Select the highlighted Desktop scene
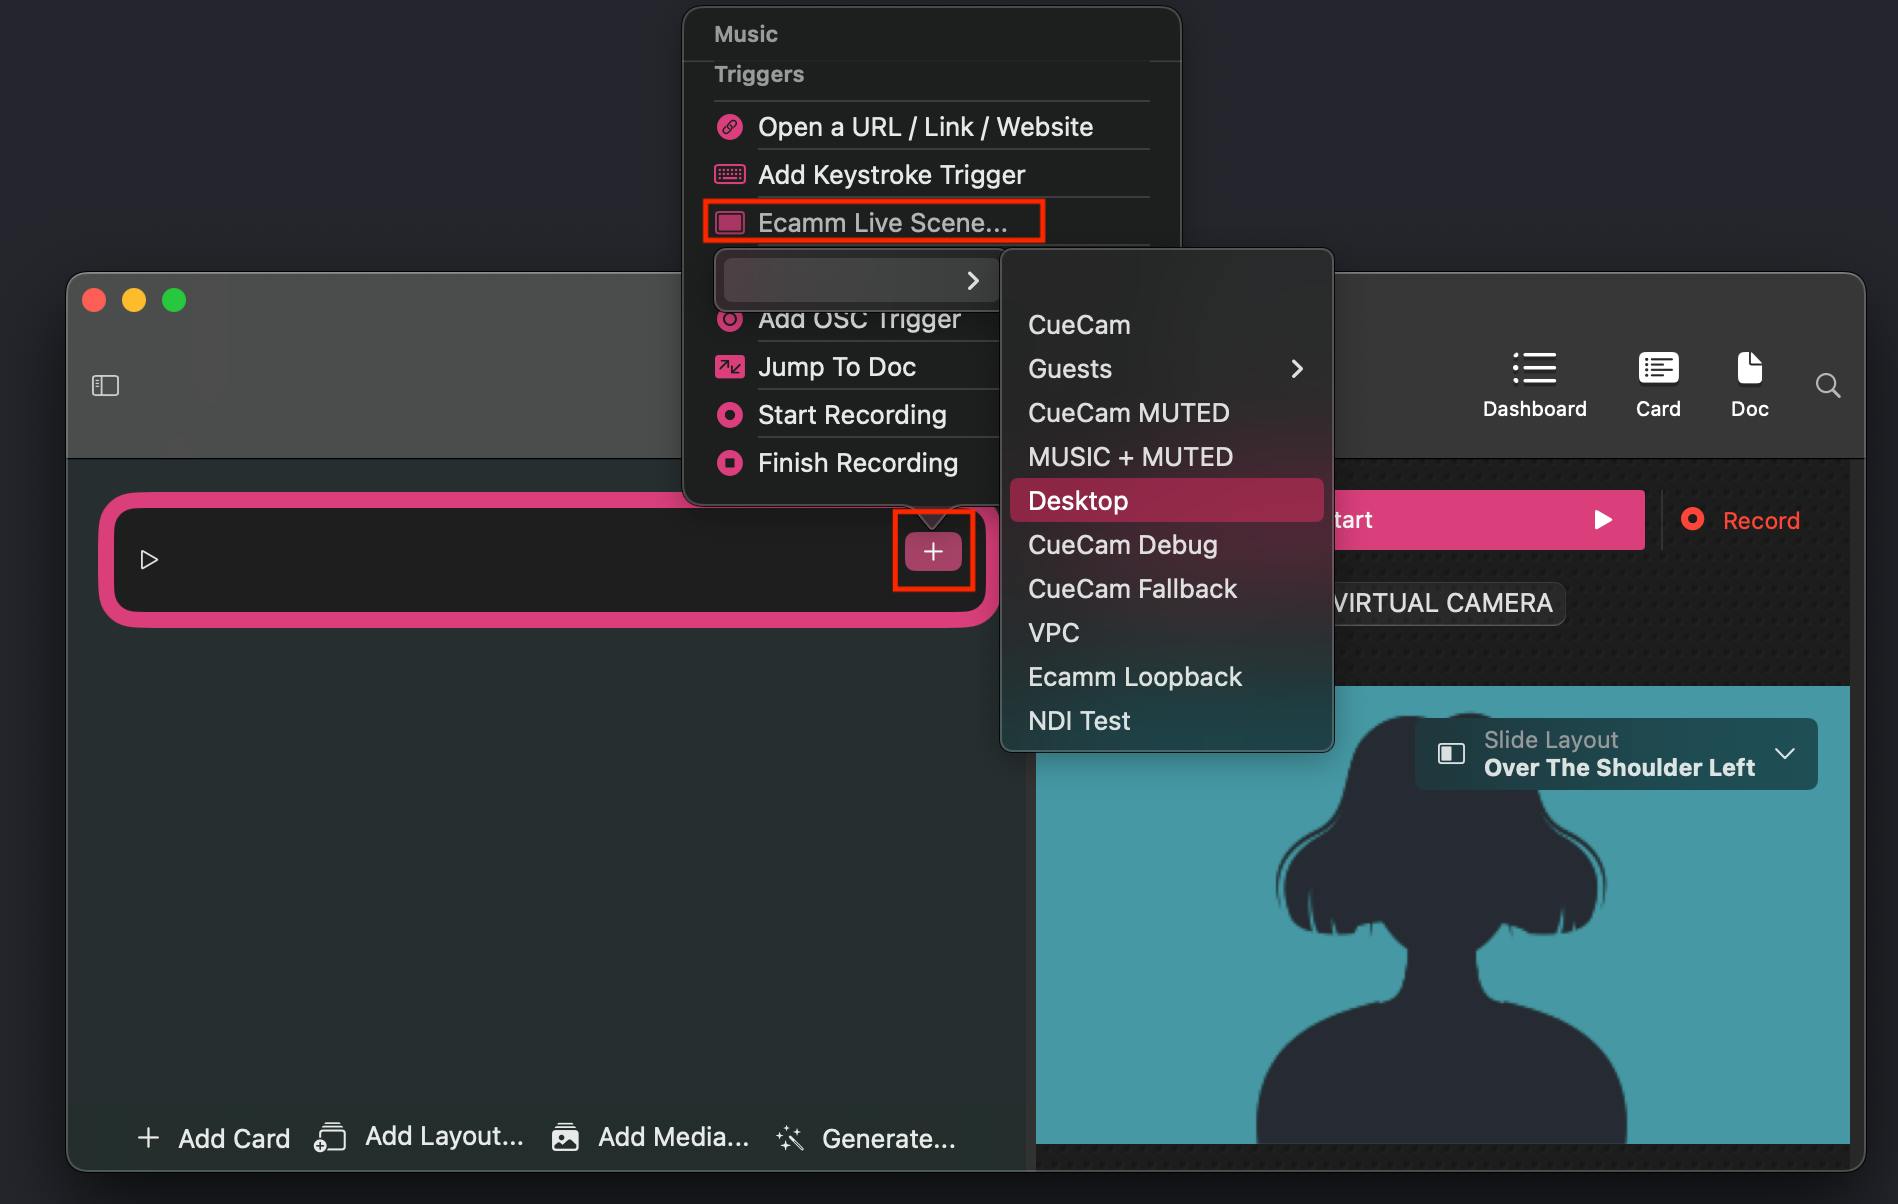Image resolution: width=1898 pixels, height=1204 pixels. [1166, 500]
